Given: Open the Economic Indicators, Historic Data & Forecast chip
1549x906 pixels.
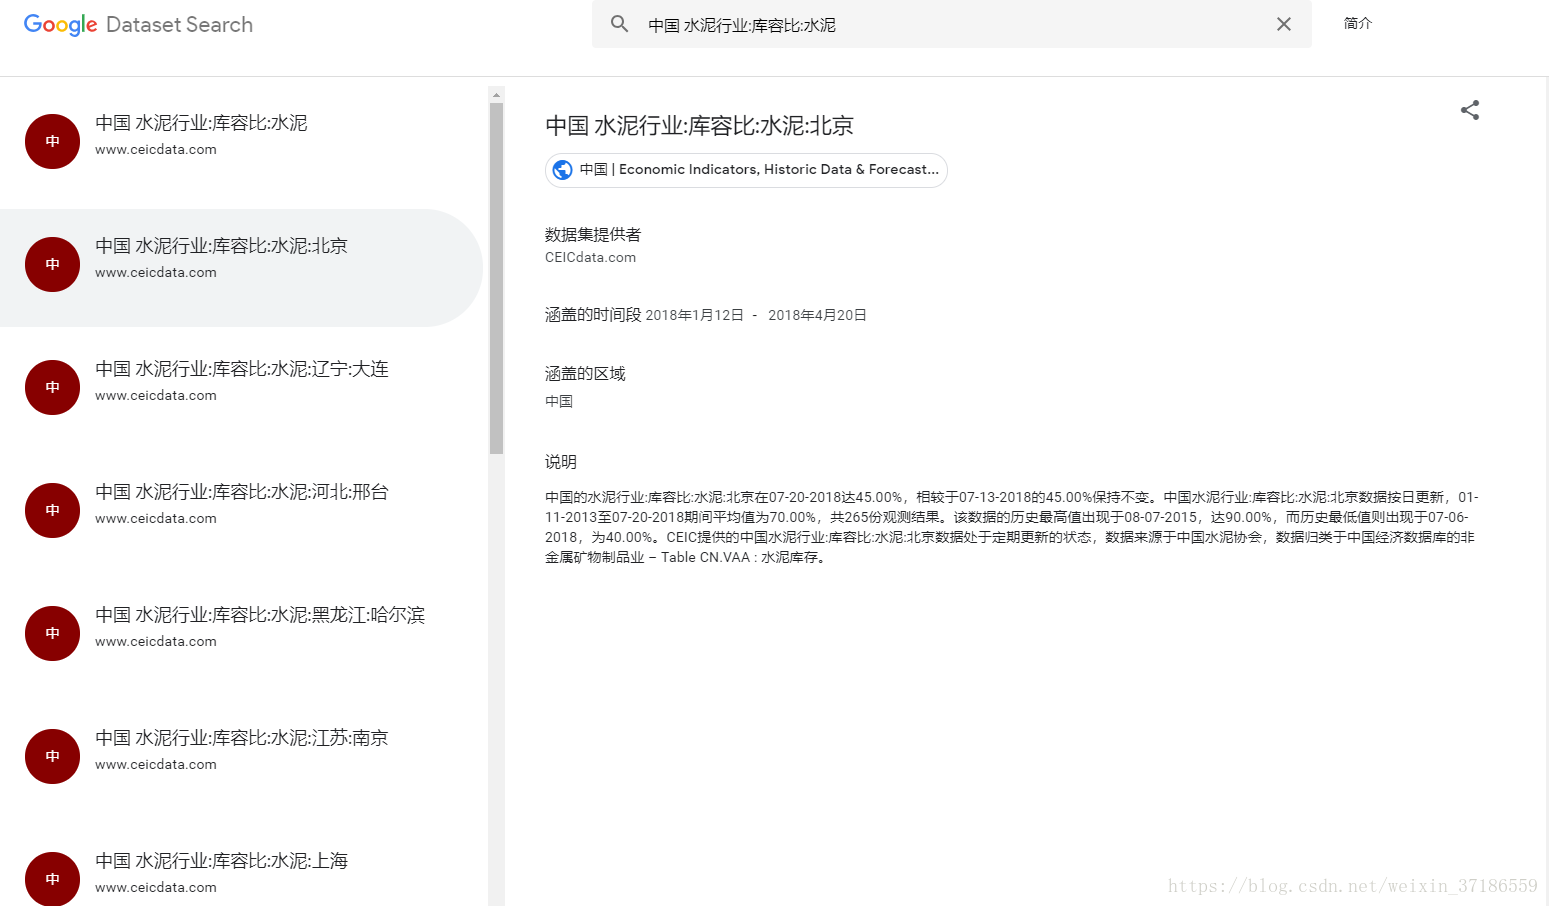Looking at the screenshot, I should point(746,170).
